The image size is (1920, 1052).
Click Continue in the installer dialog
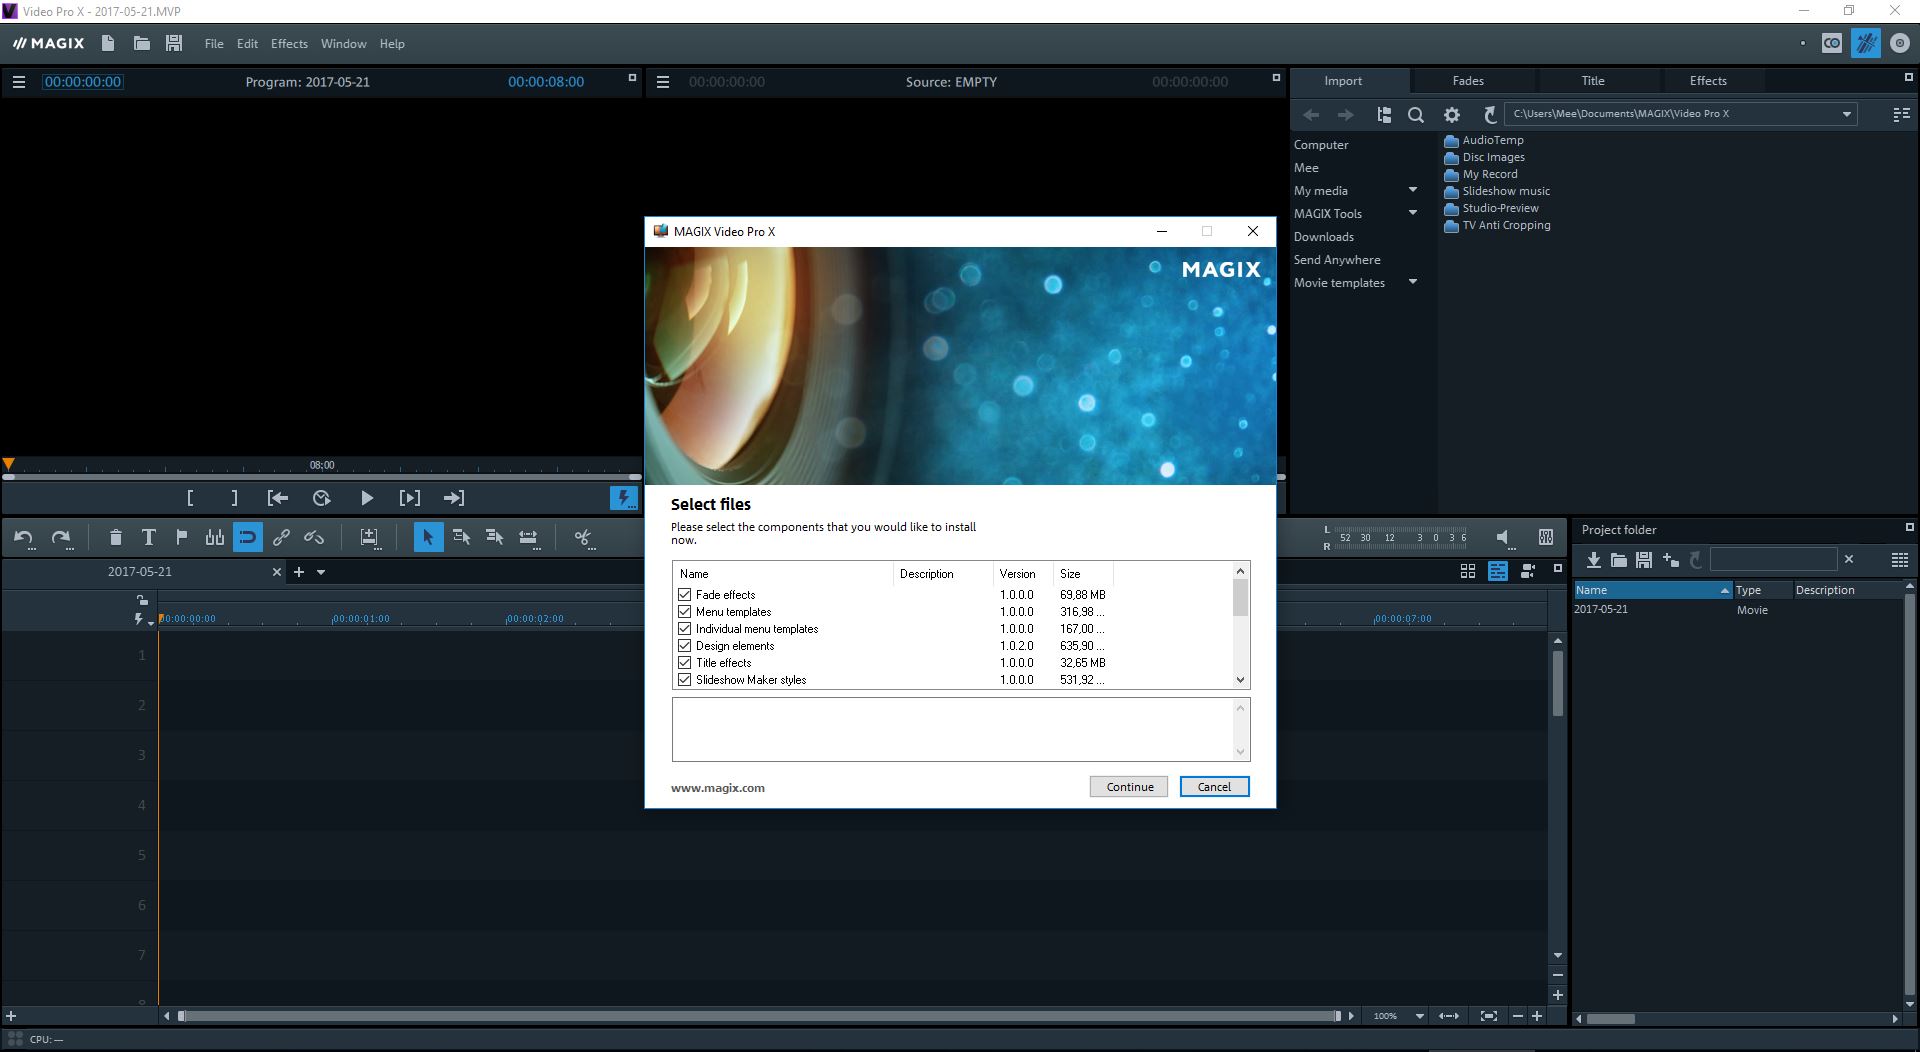1129,787
